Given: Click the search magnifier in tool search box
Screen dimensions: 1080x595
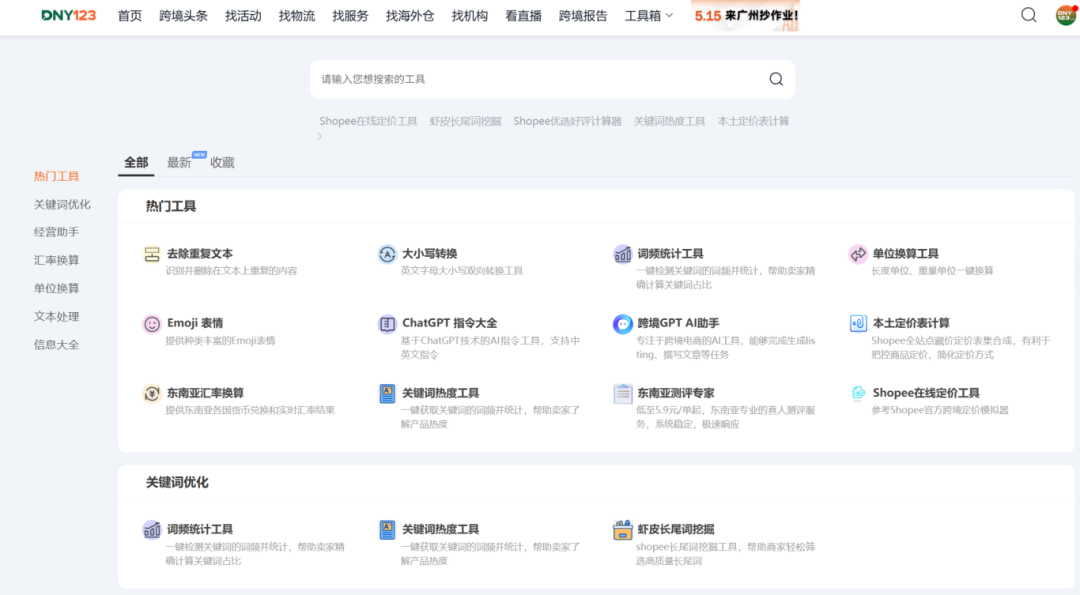Looking at the screenshot, I should tap(776, 79).
